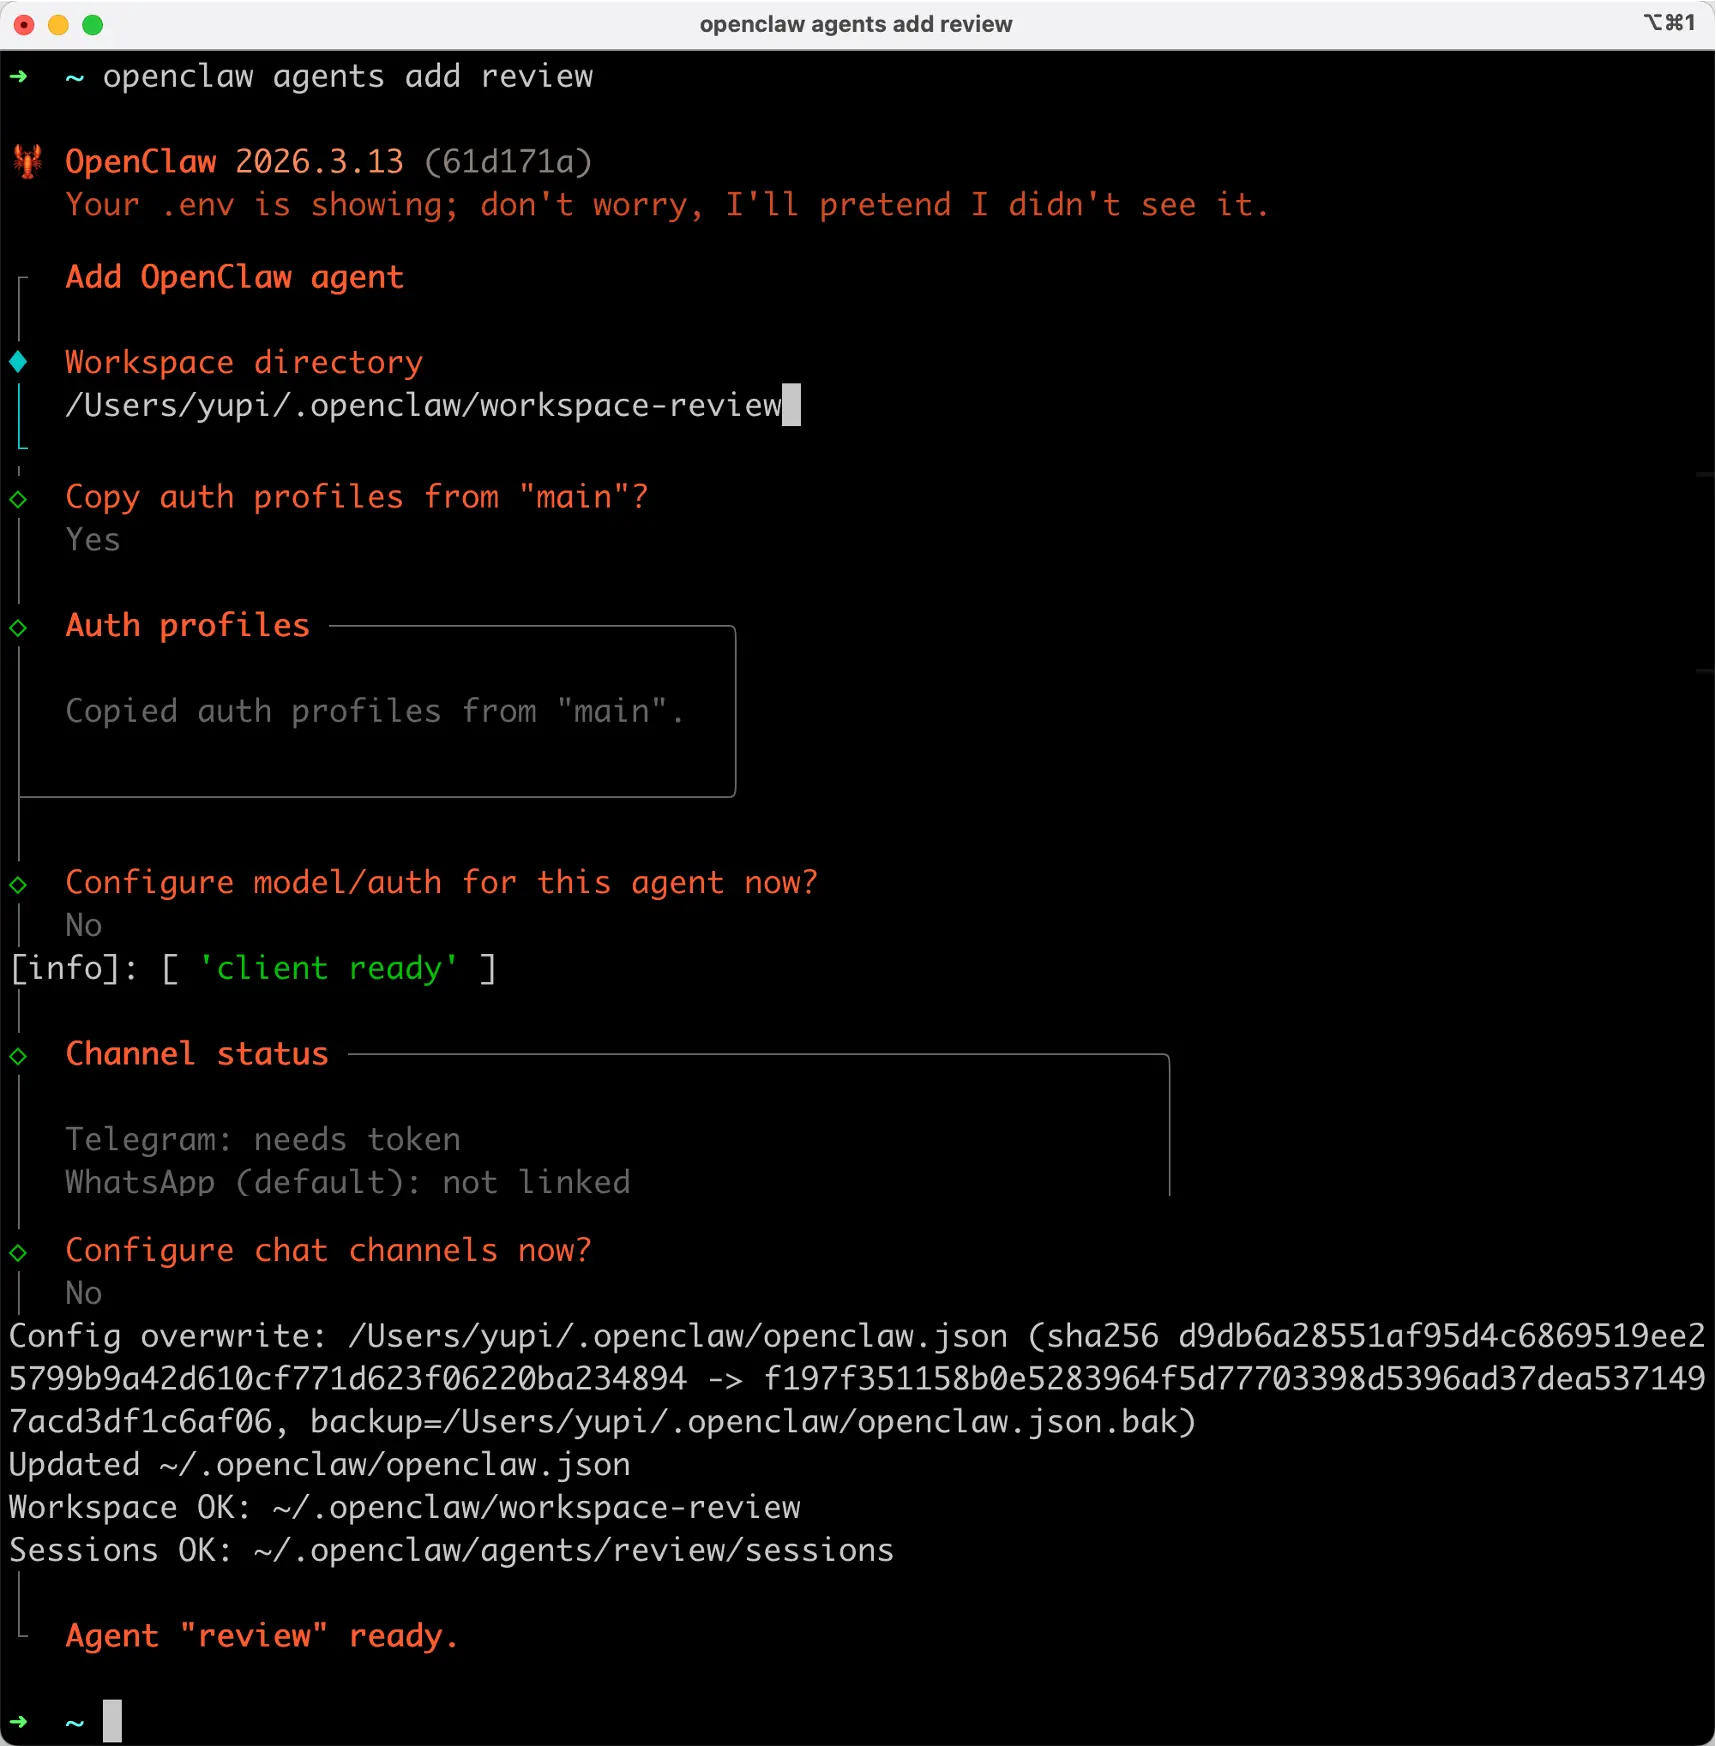Viewport: 1716px width, 1746px height.
Task: Click the message 'Copied auth profiles from "main".'
Action: pyautogui.click(x=375, y=711)
